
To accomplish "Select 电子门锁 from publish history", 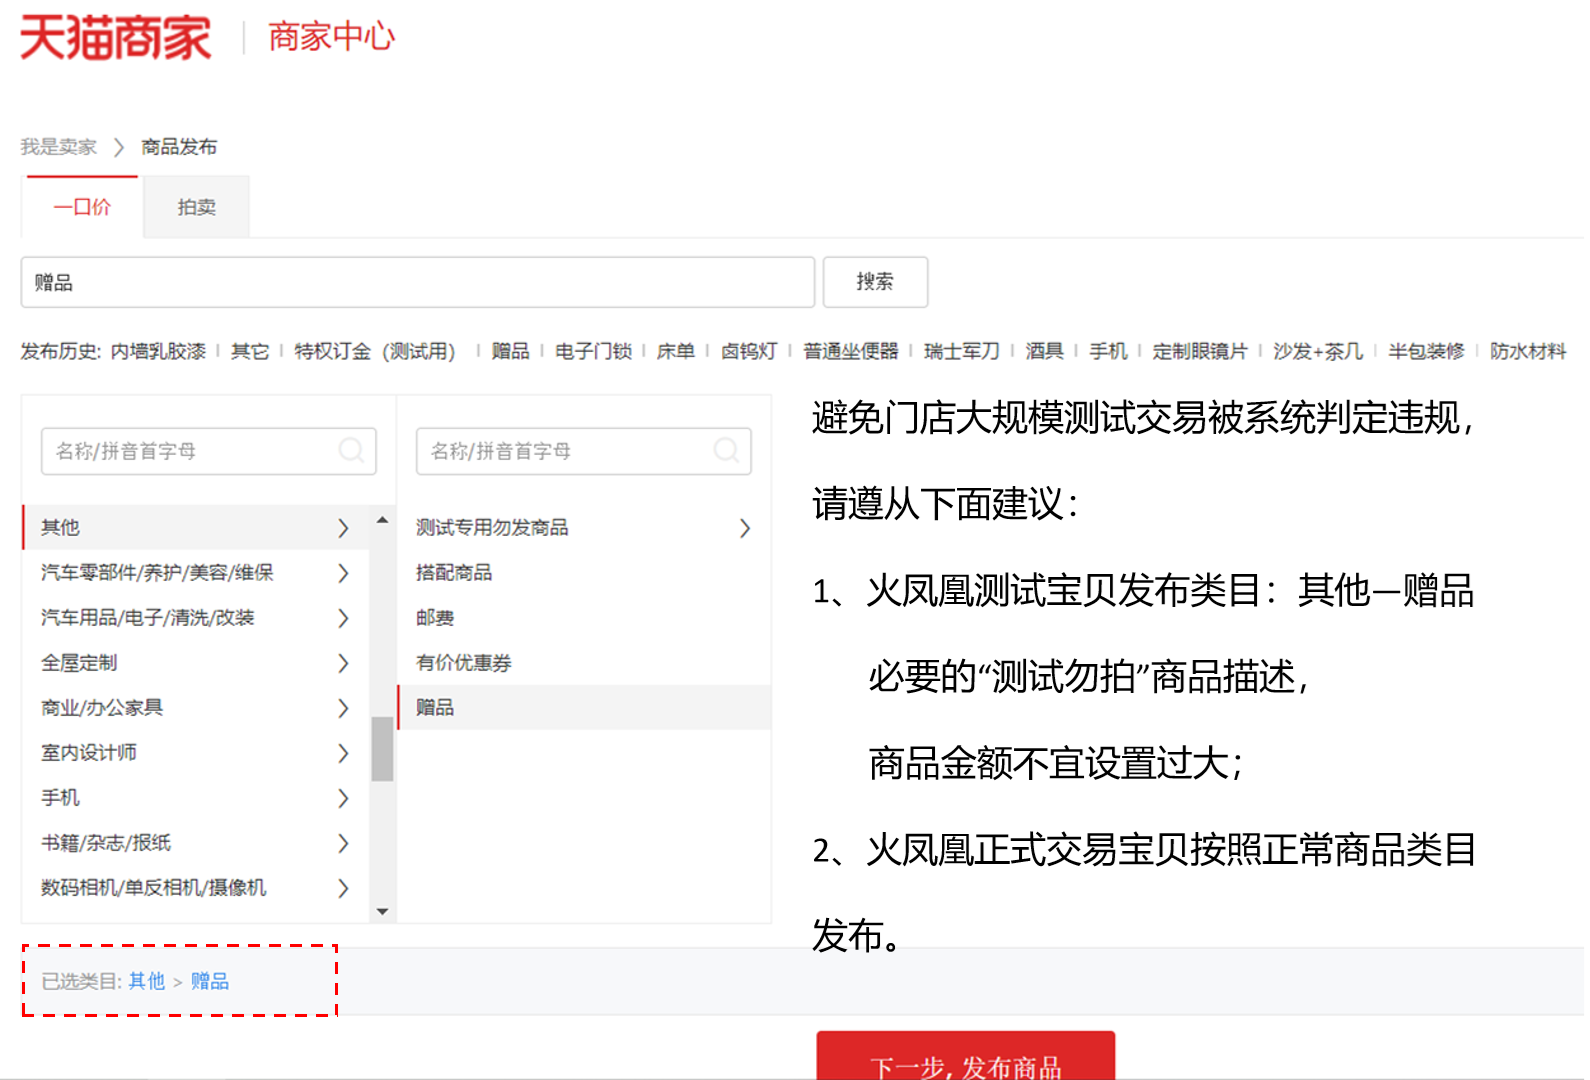I will click(593, 351).
